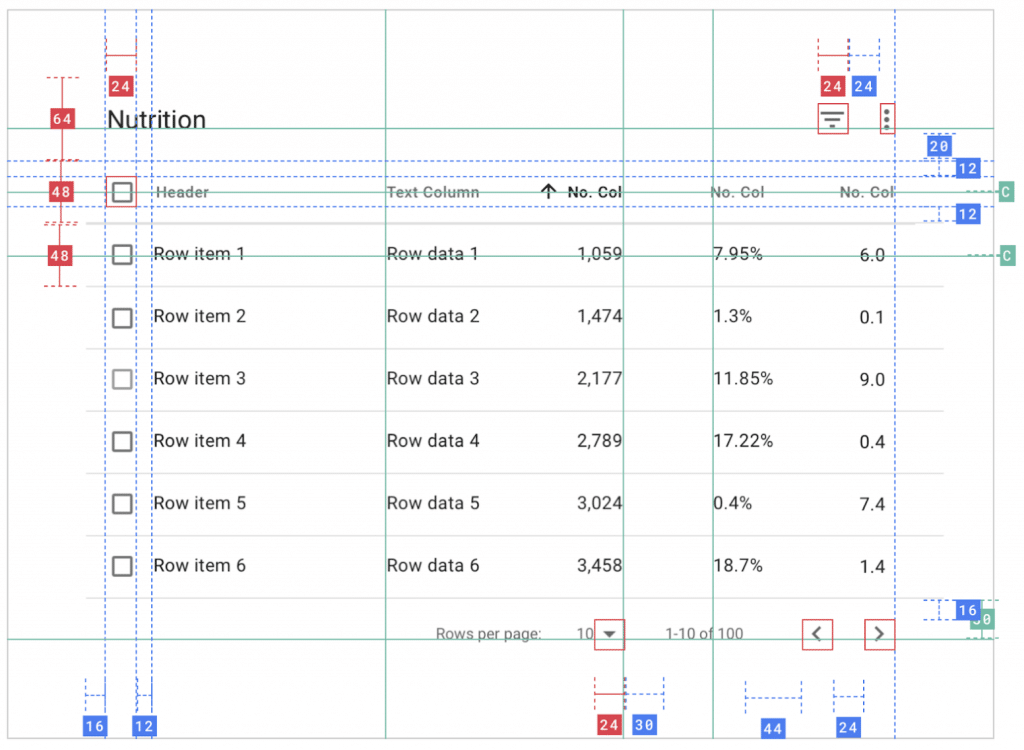
Task: Click the 6.0 value cell
Action: coord(872,255)
